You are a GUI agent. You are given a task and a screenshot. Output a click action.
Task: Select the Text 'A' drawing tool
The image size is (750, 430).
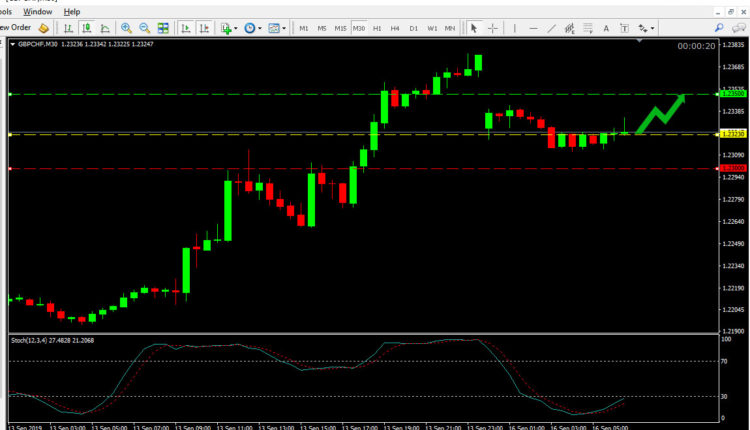[x=606, y=28]
